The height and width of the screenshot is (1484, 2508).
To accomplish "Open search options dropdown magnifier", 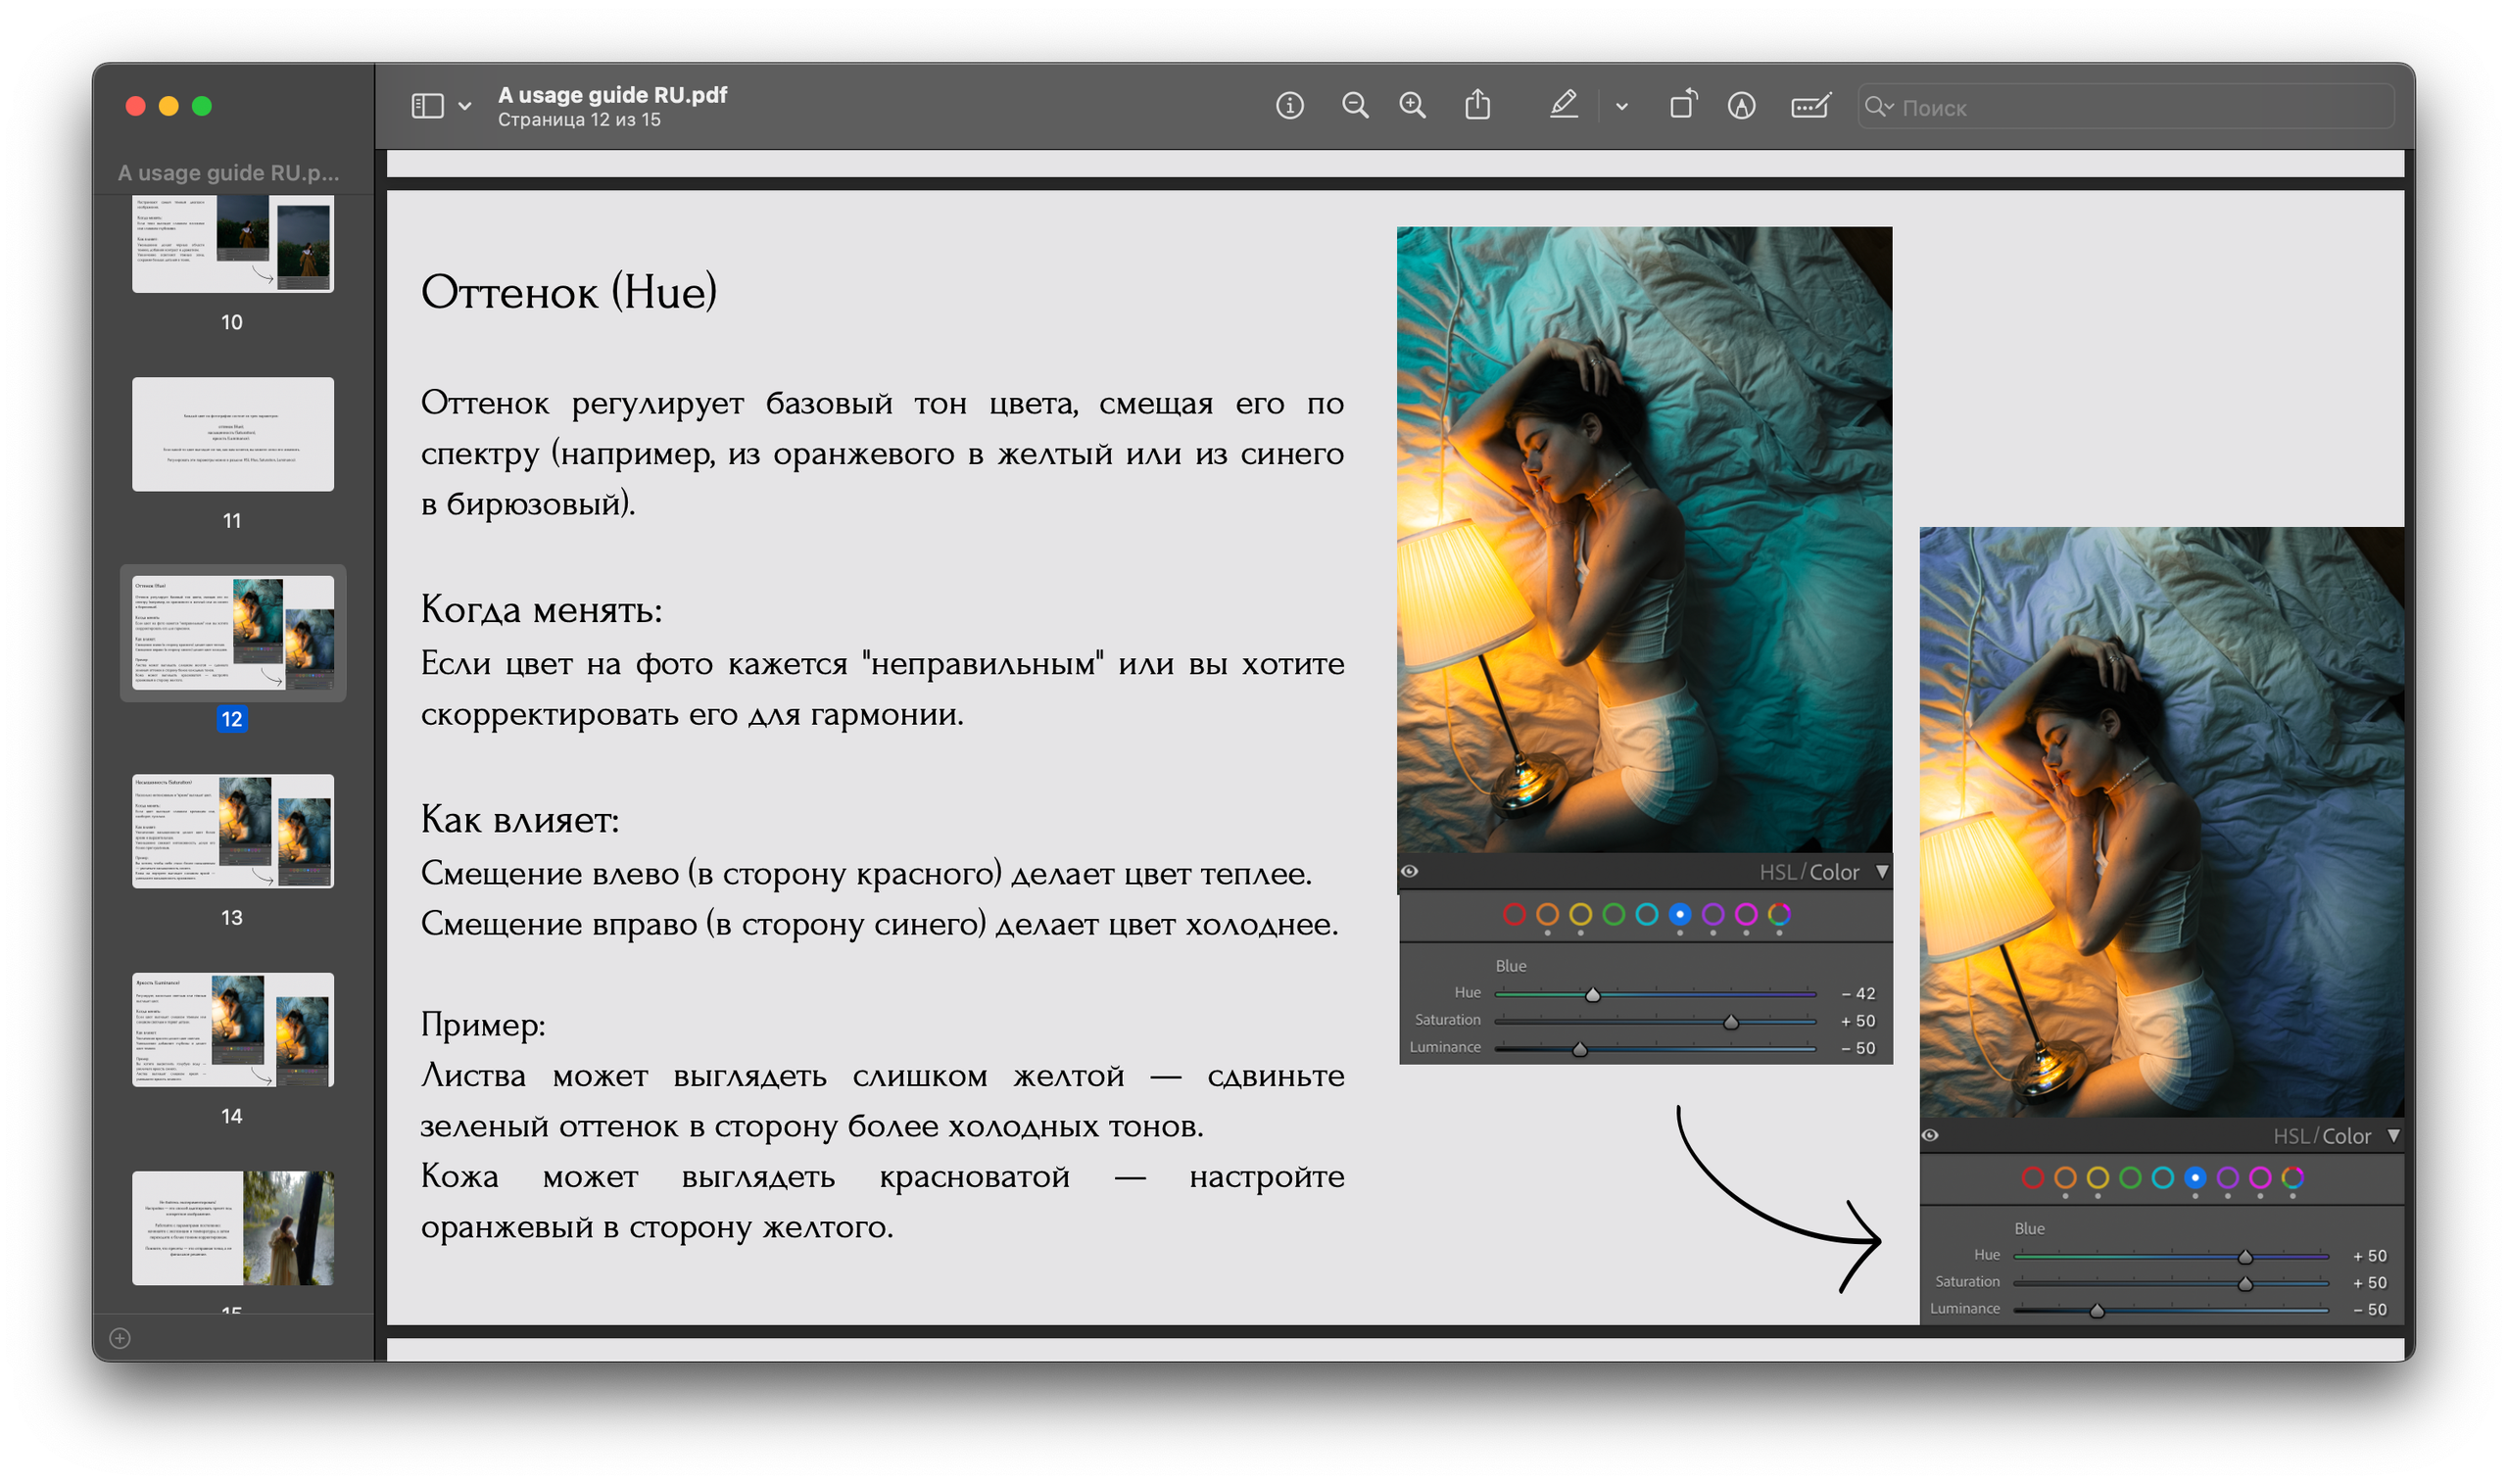I will [1878, 106].
